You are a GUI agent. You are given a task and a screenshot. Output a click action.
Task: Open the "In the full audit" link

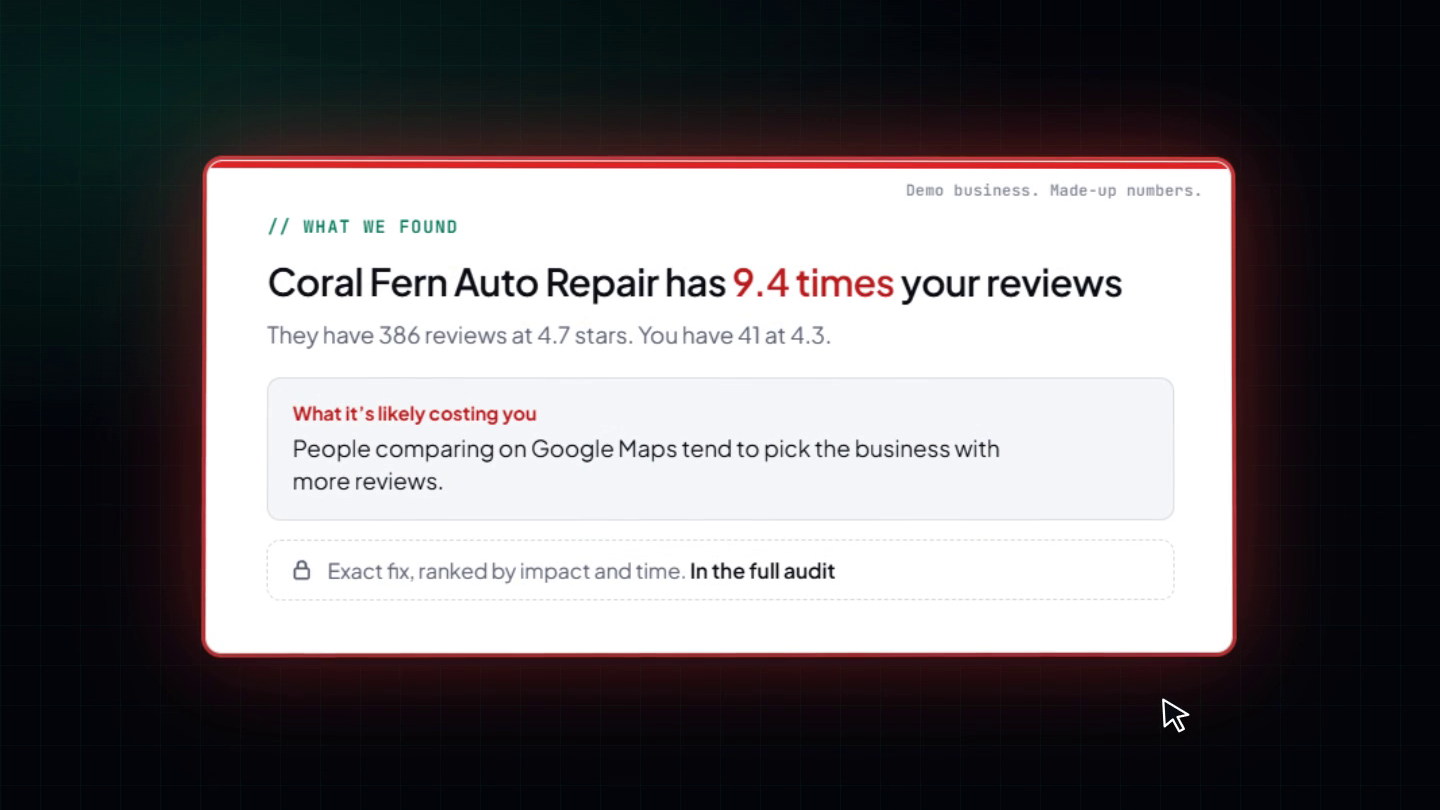[x=762, y=571]
